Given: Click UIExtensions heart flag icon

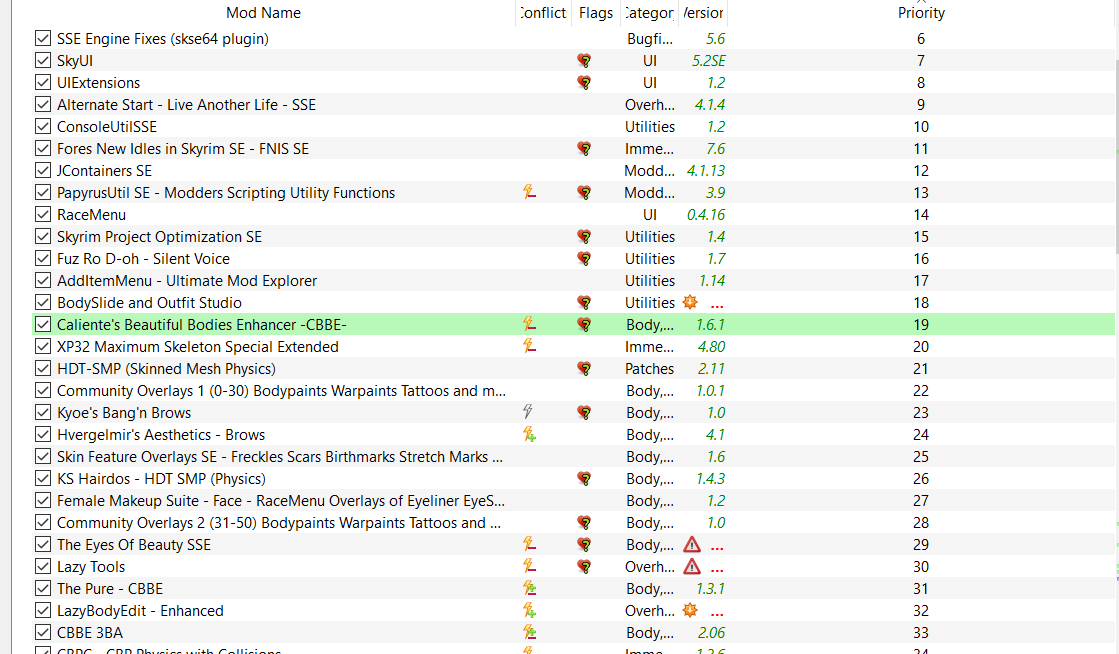Looking at the screenshot, I should pyautogui.click(x=584, y=83).
